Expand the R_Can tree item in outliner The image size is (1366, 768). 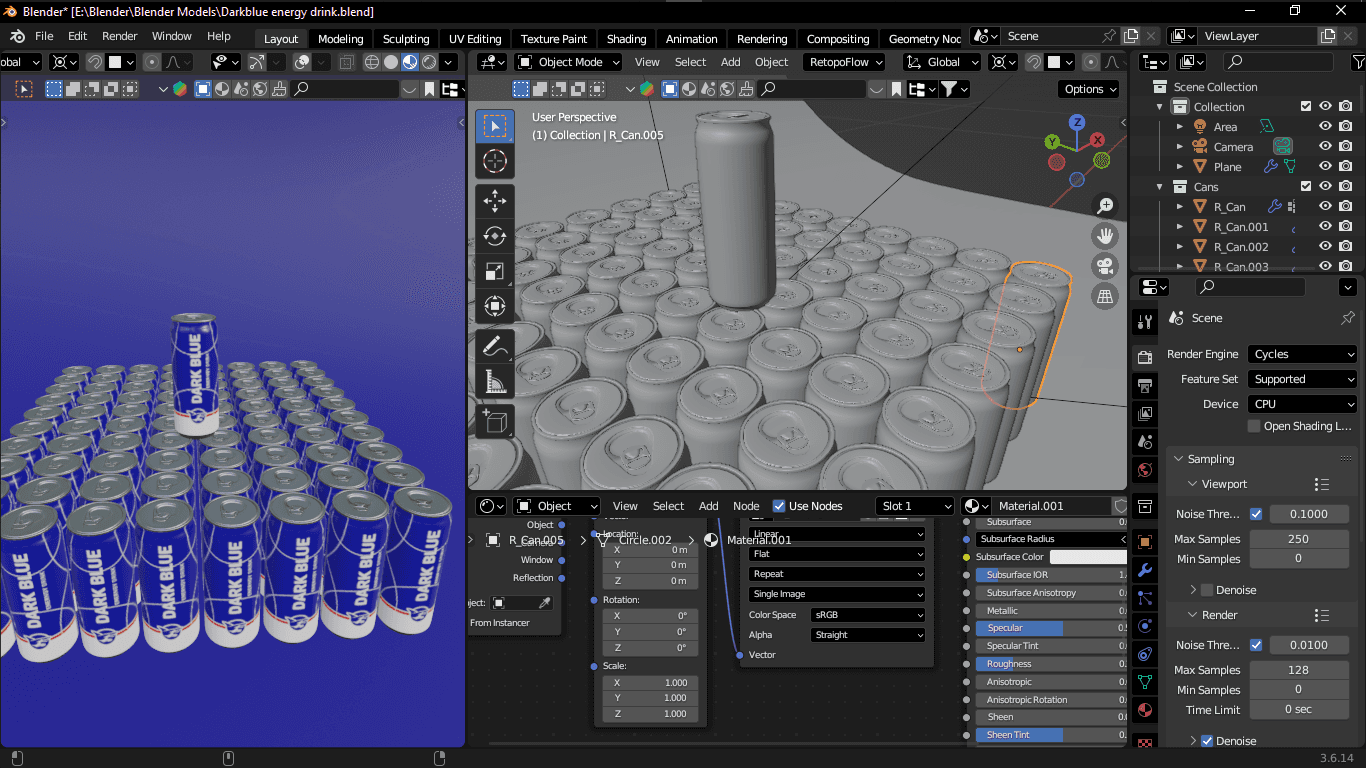pos(1180,207)
